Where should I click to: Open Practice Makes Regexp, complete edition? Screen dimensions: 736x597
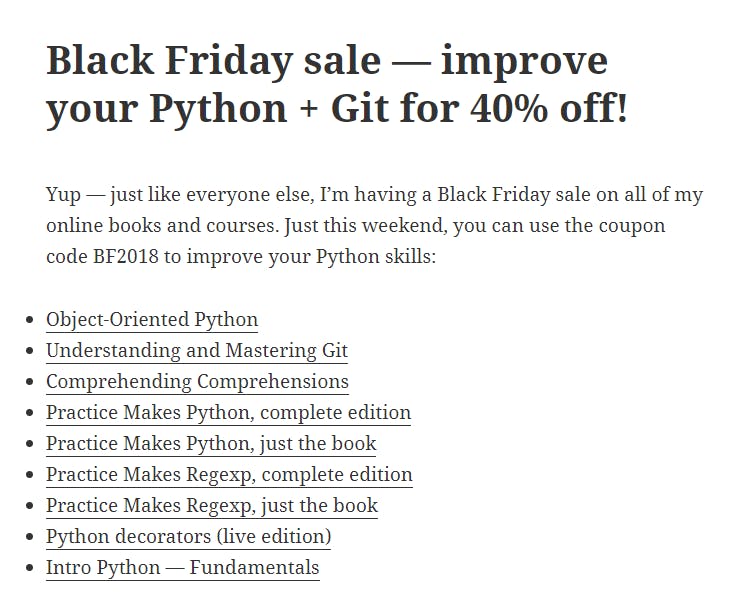[229, 475]
